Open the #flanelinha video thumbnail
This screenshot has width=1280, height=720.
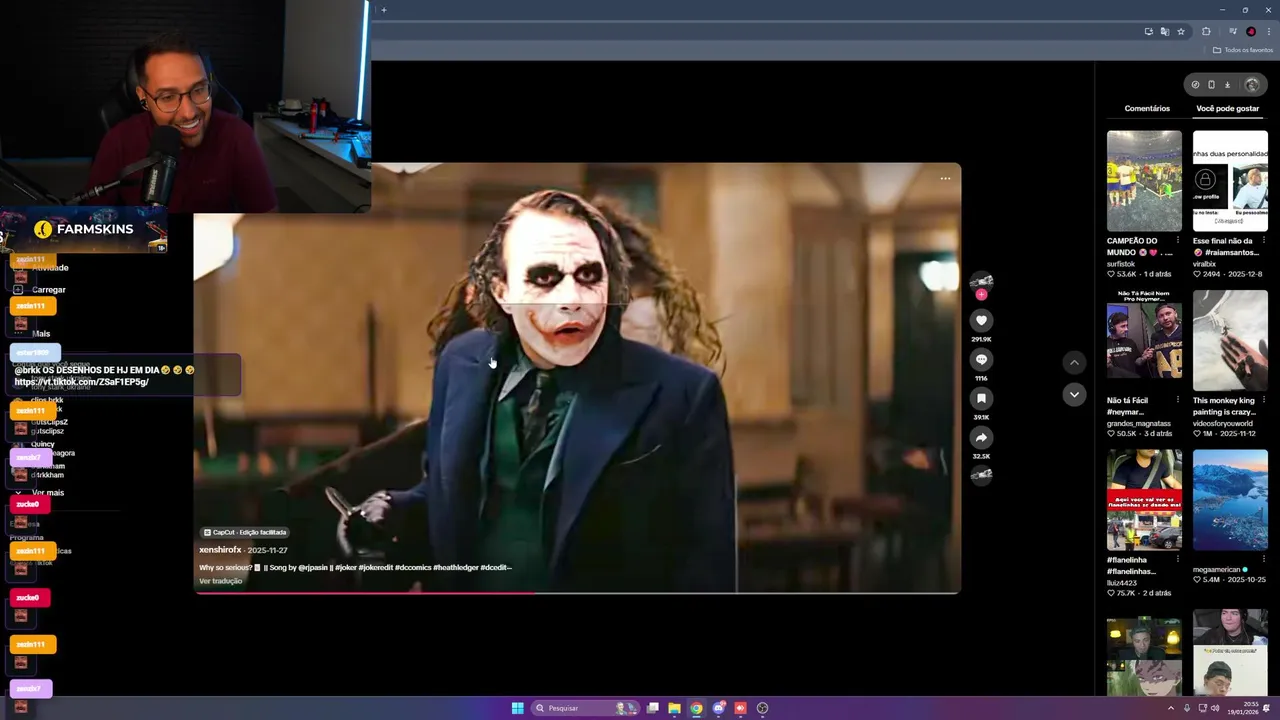click(x=1144, y=500)
